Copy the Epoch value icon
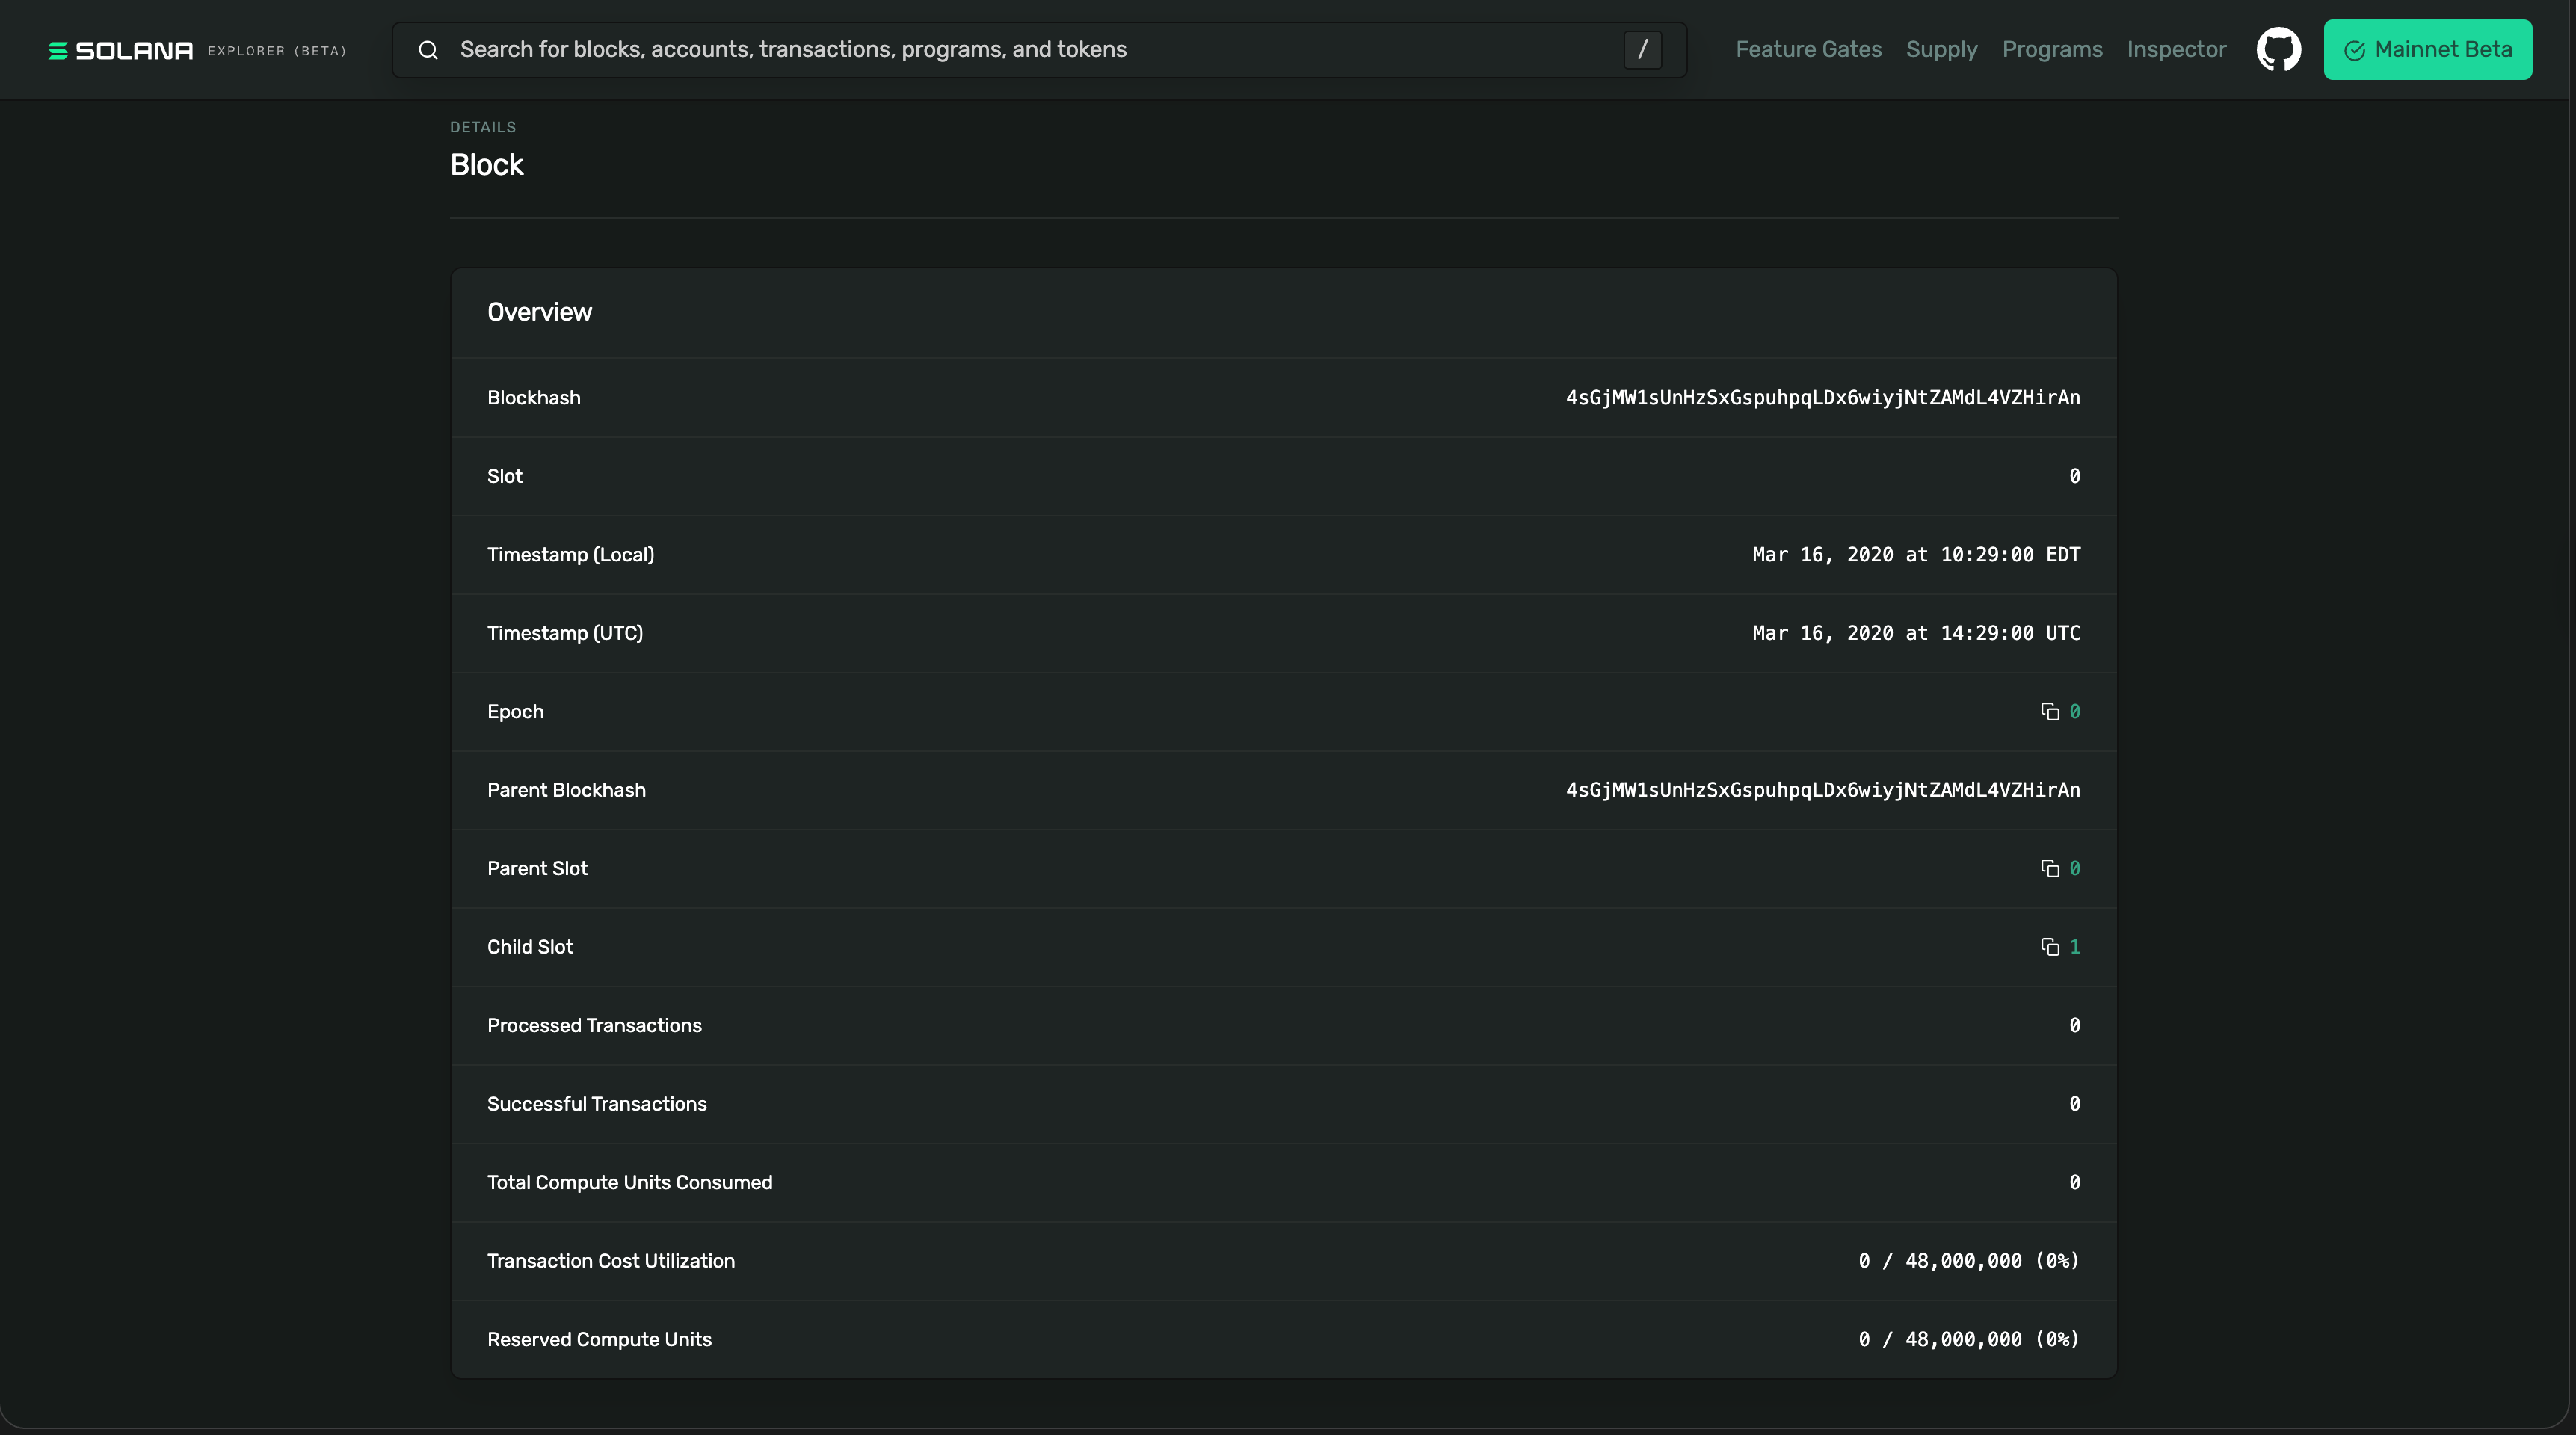Screen dimensions: 2576x1435 tap(2049, 712)
